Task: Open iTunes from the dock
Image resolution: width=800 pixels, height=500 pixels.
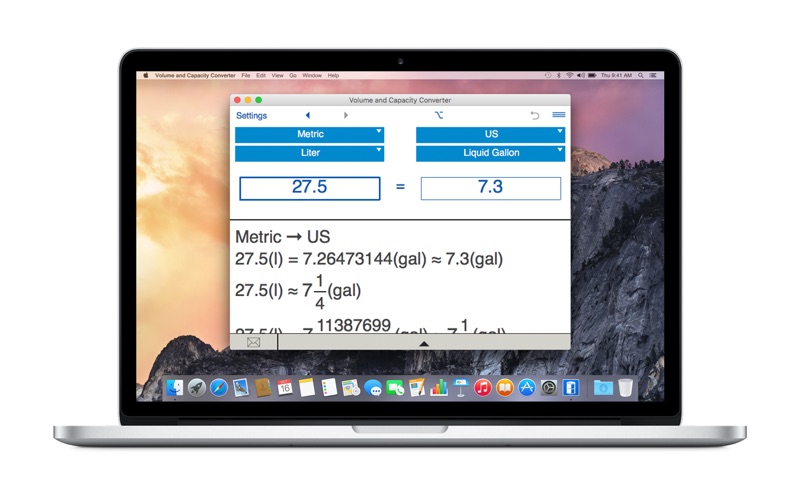Action: point(483,388)
